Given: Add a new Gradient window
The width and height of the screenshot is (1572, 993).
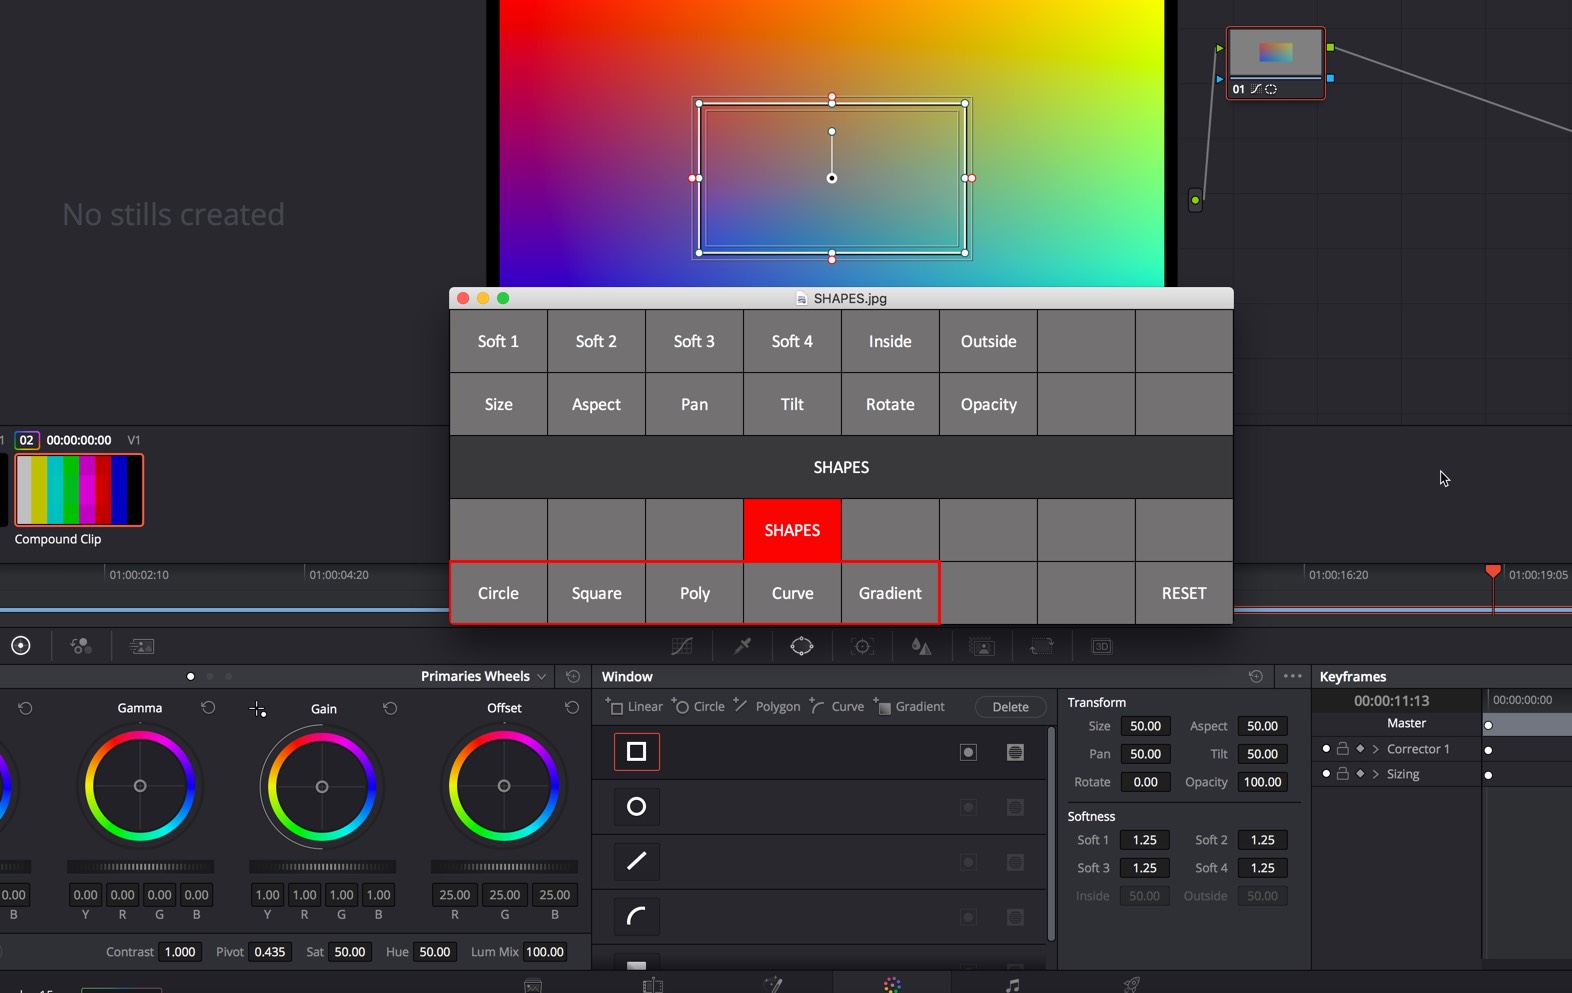Looking at the screenshot, I should [x=909, y=706].
